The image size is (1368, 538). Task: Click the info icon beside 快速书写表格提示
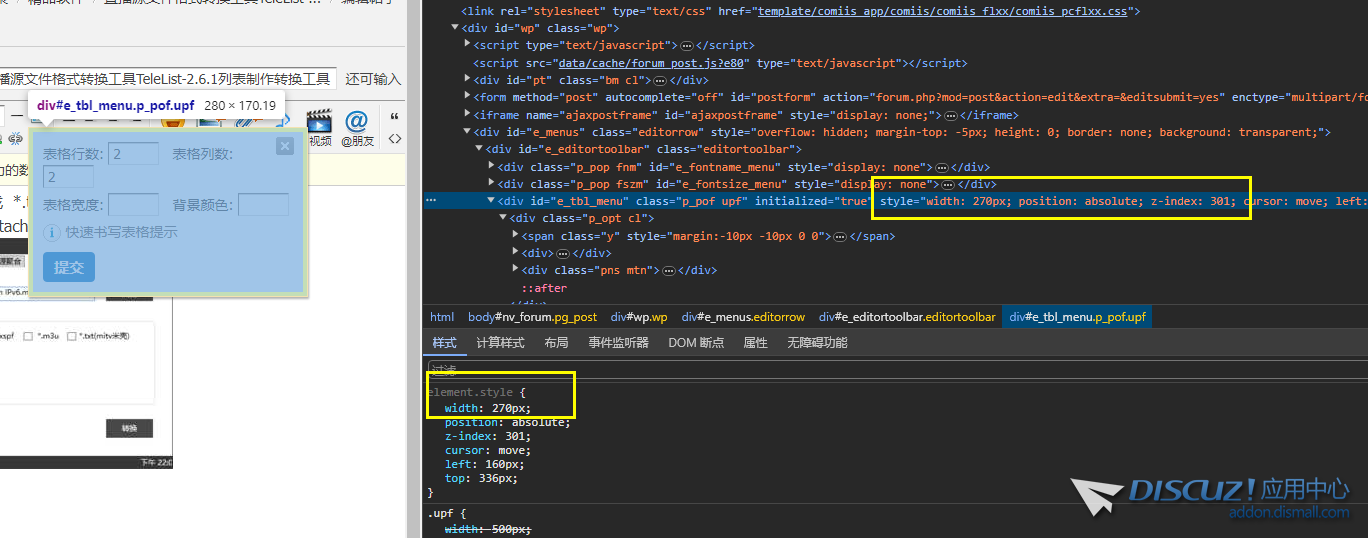[52, 232]
